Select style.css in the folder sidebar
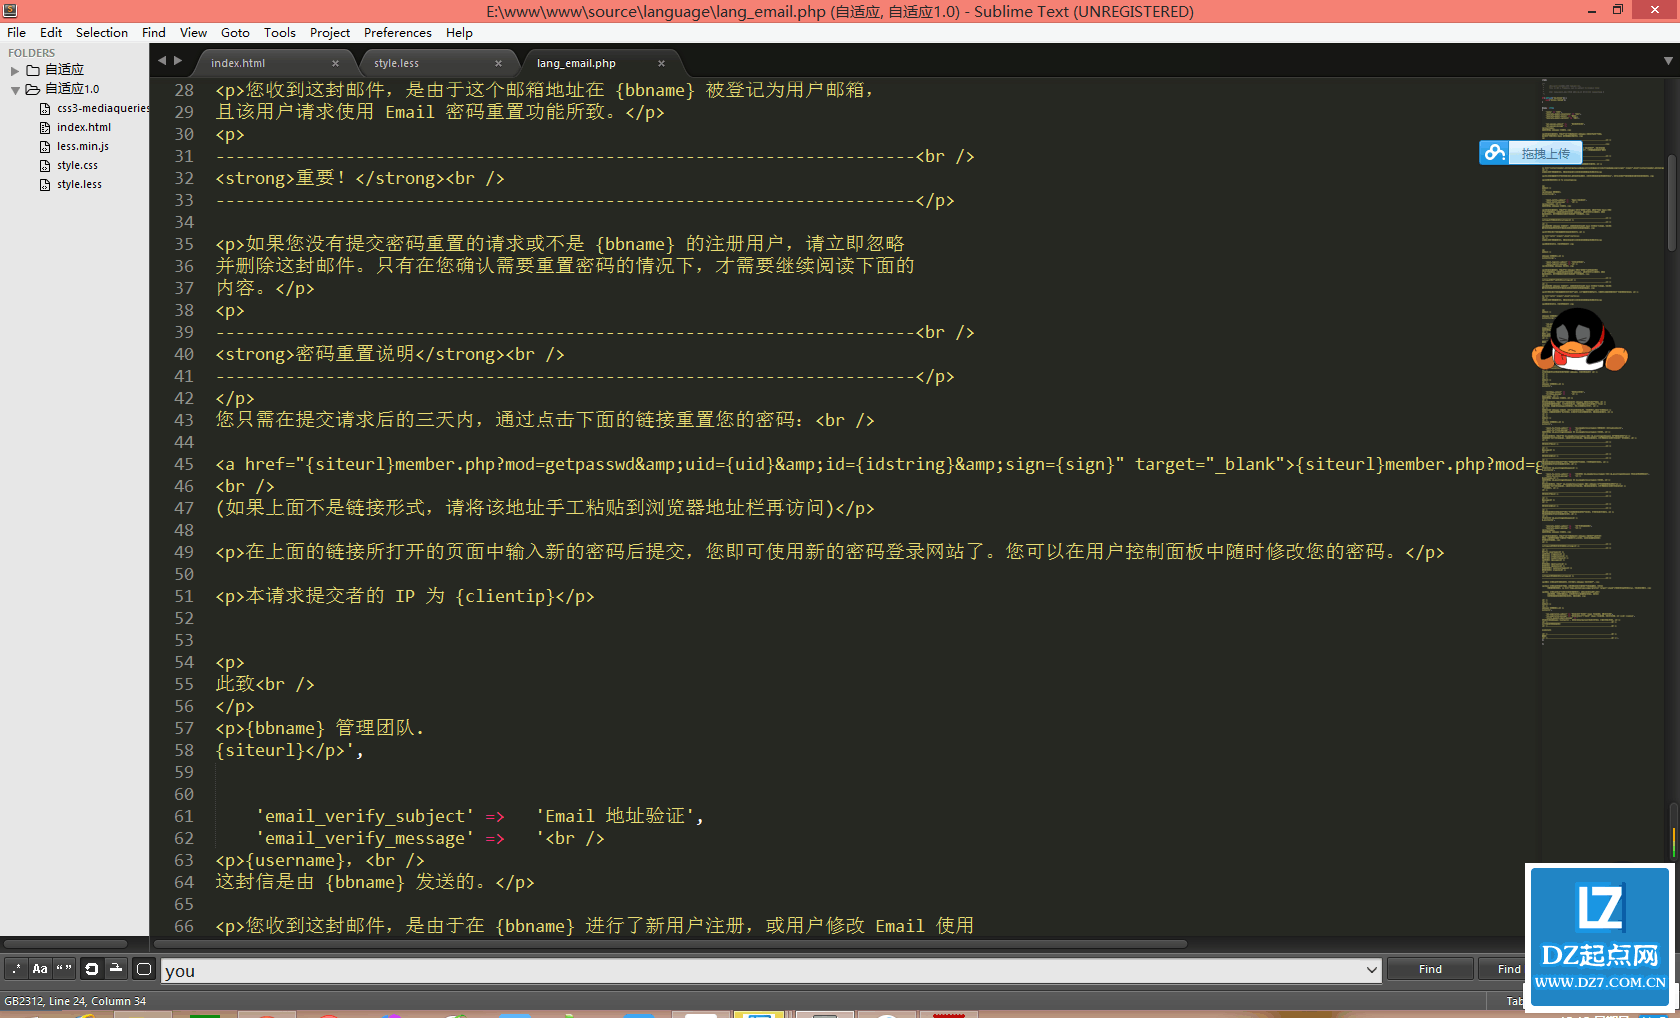 click(x=78, y=165)
